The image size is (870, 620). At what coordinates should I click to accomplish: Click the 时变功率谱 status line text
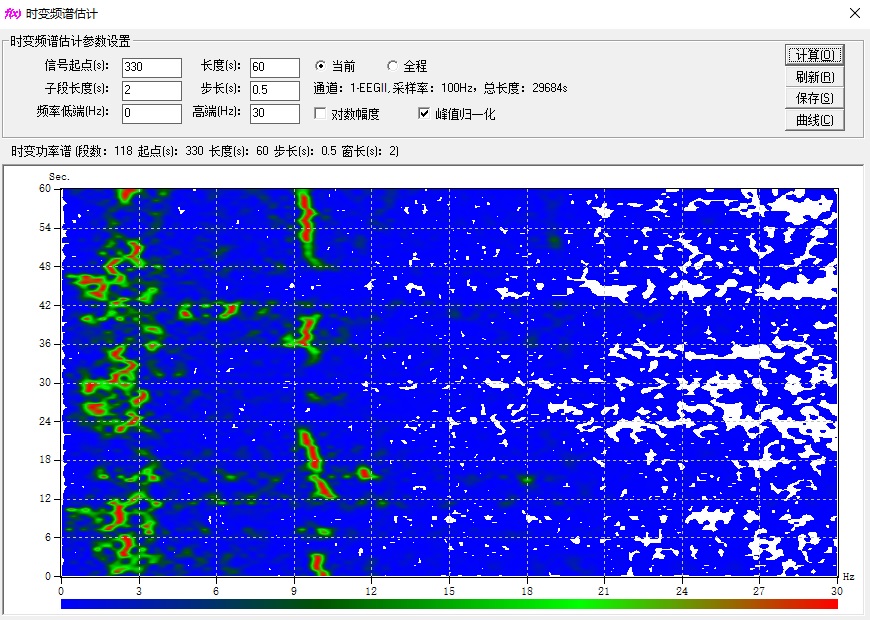coord(205,151)
